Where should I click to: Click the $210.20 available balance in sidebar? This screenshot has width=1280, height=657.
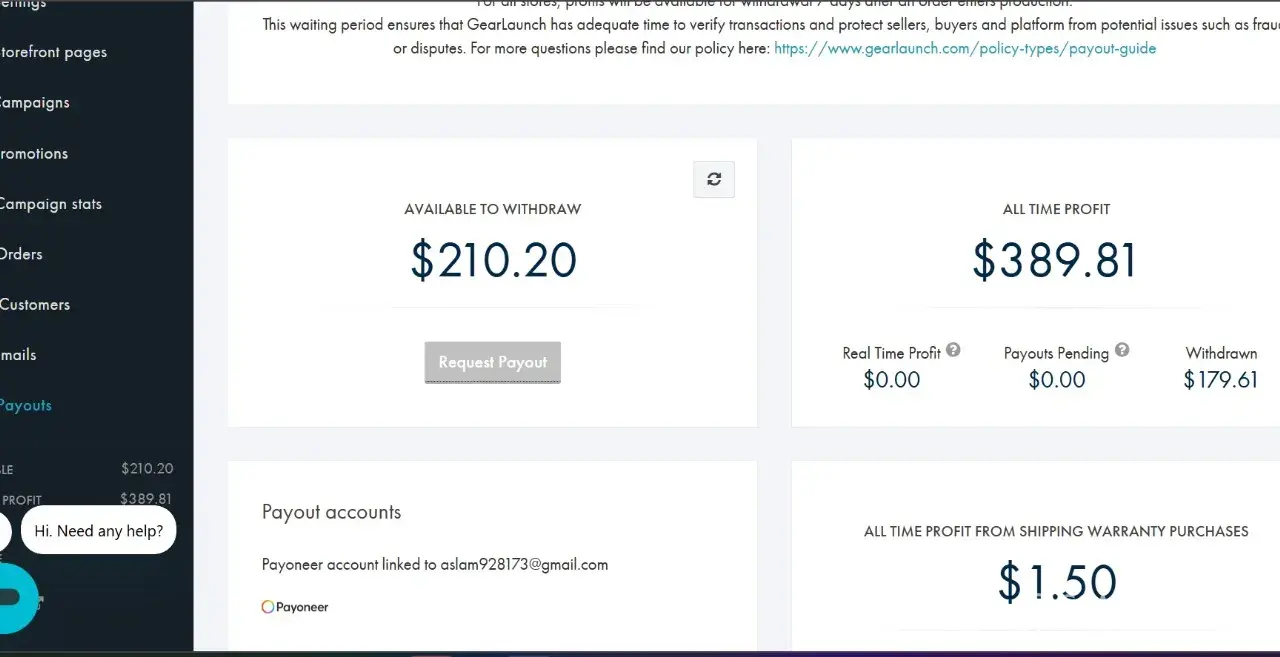(147, 468)
